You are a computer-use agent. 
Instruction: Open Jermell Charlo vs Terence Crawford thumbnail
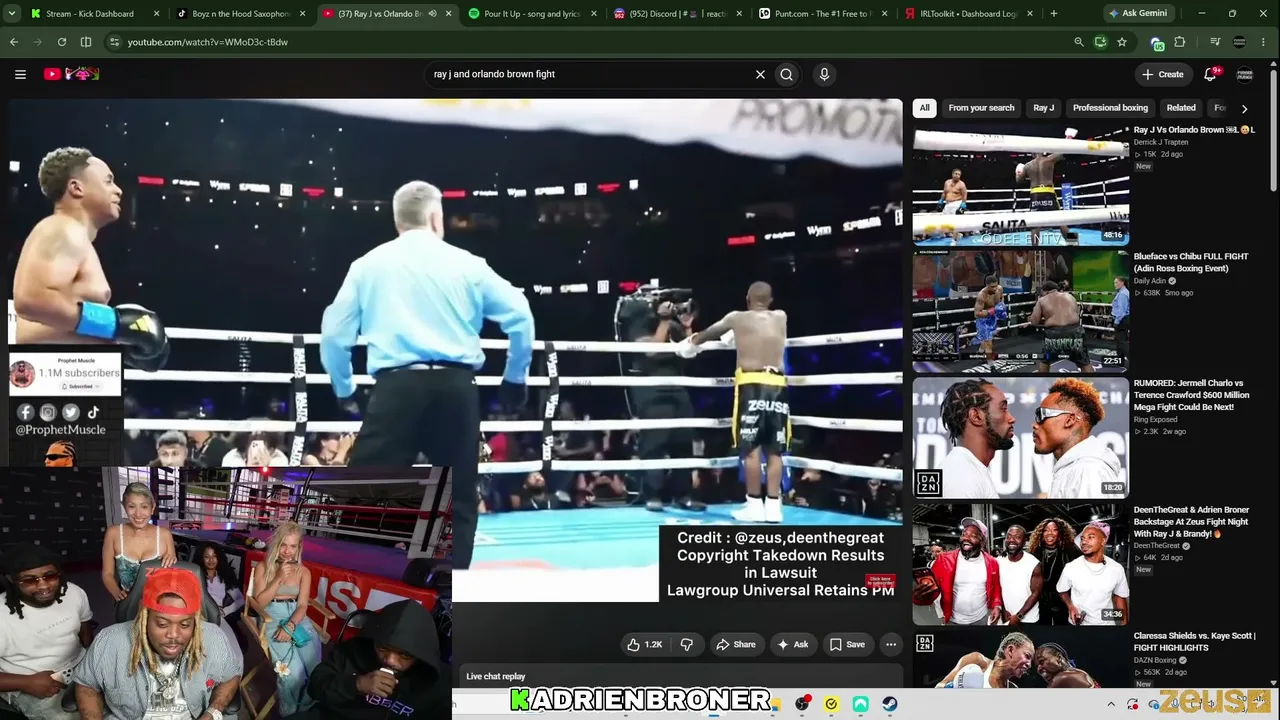coord(1021,438)
